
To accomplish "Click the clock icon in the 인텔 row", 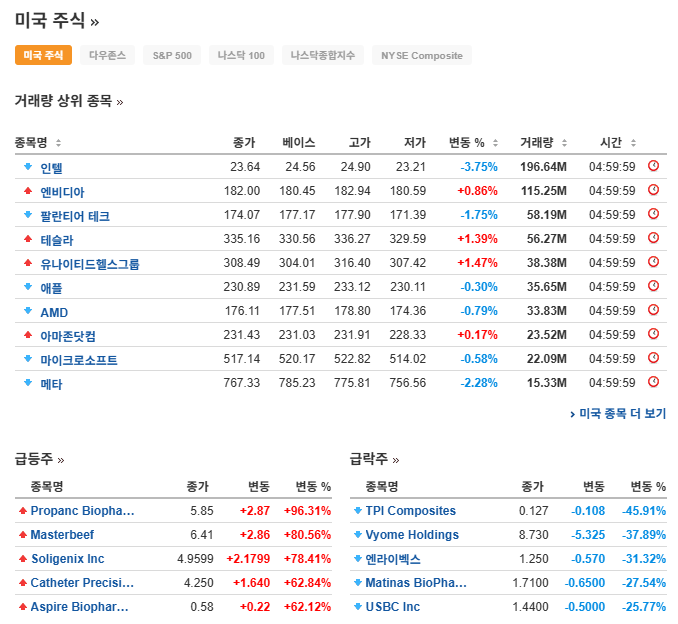I will 653,166.
